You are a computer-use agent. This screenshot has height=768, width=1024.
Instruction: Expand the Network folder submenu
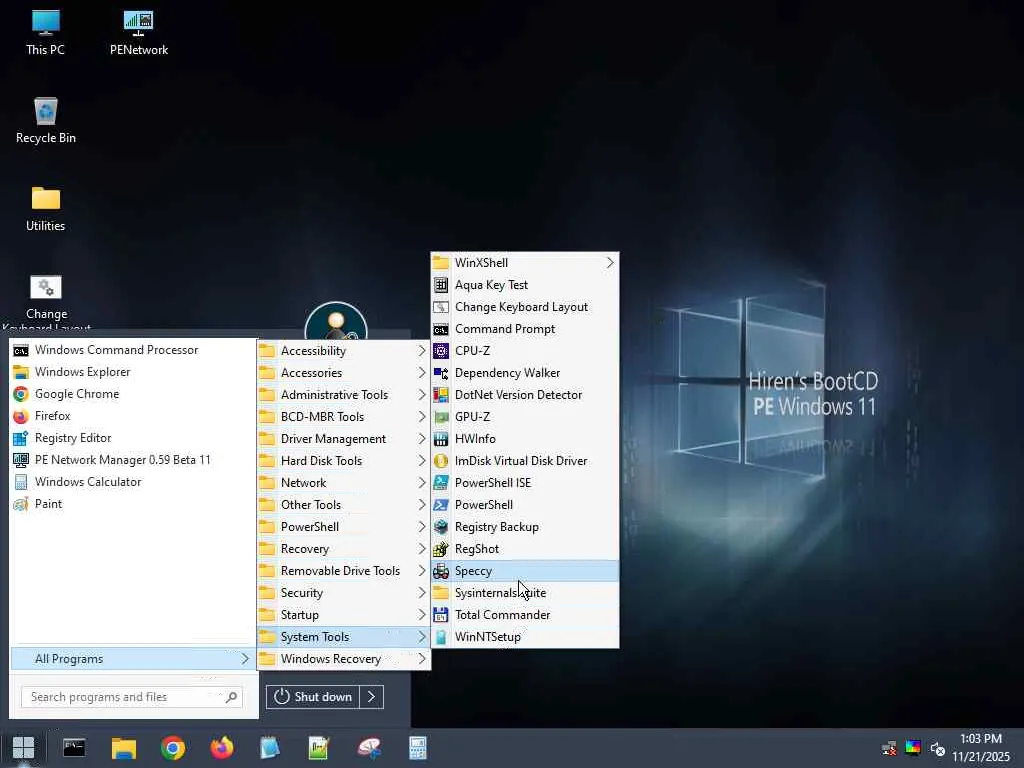click(344, 483)
